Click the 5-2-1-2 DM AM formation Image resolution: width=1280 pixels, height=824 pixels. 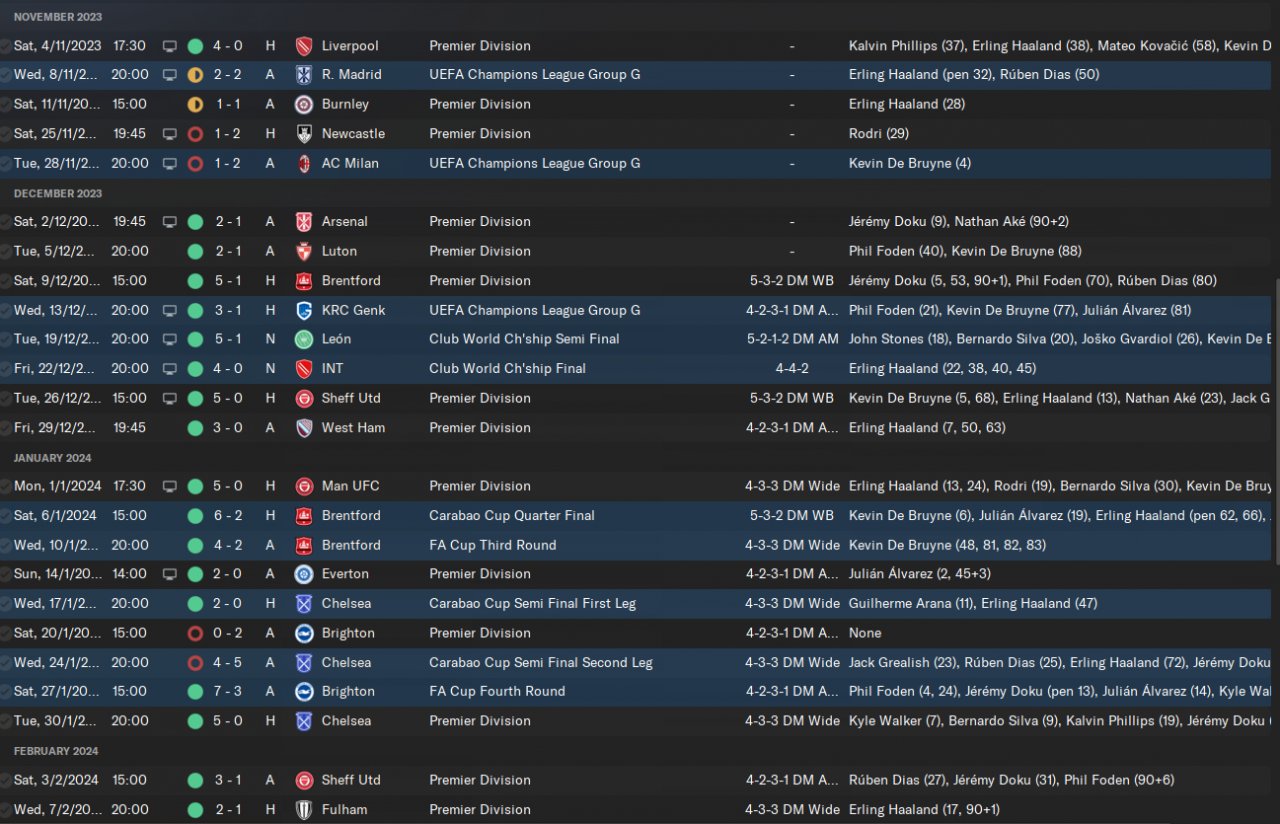(x=792, y=339)
